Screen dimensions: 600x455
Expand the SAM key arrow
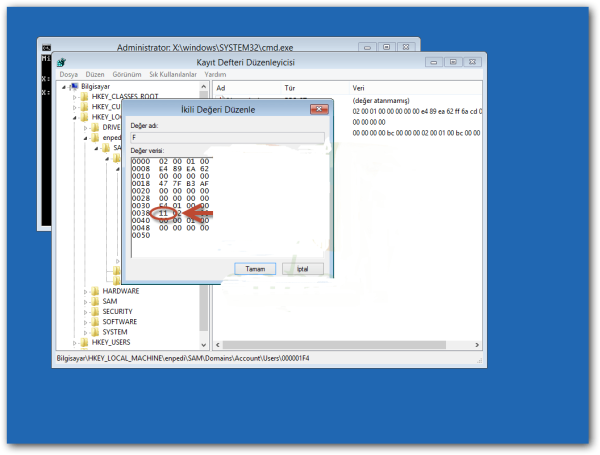(x=85, y=302)
